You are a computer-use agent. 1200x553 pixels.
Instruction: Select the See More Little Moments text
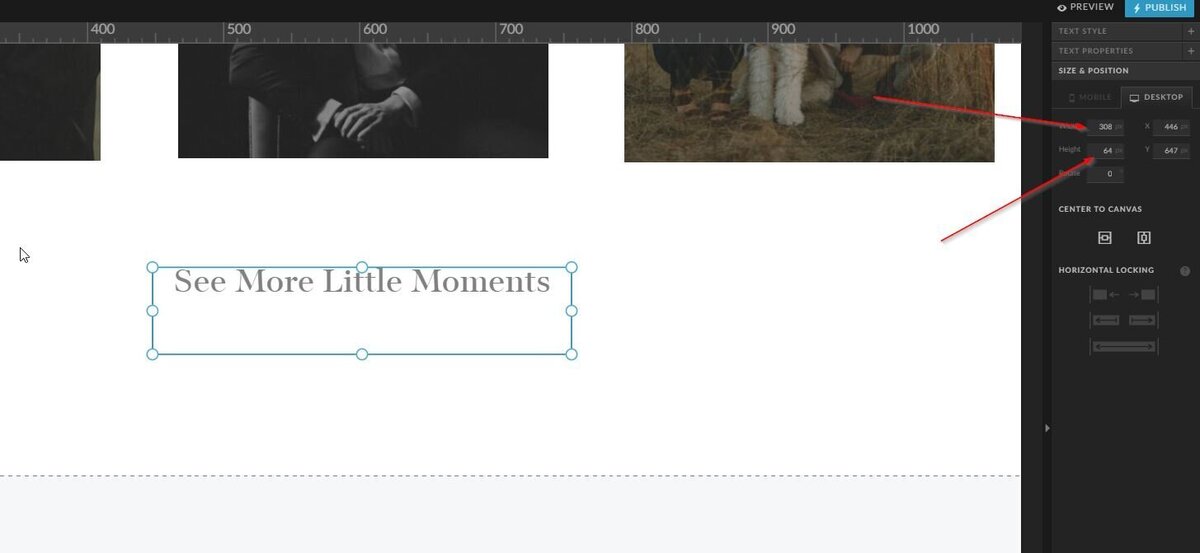click(x=362, y=281)
